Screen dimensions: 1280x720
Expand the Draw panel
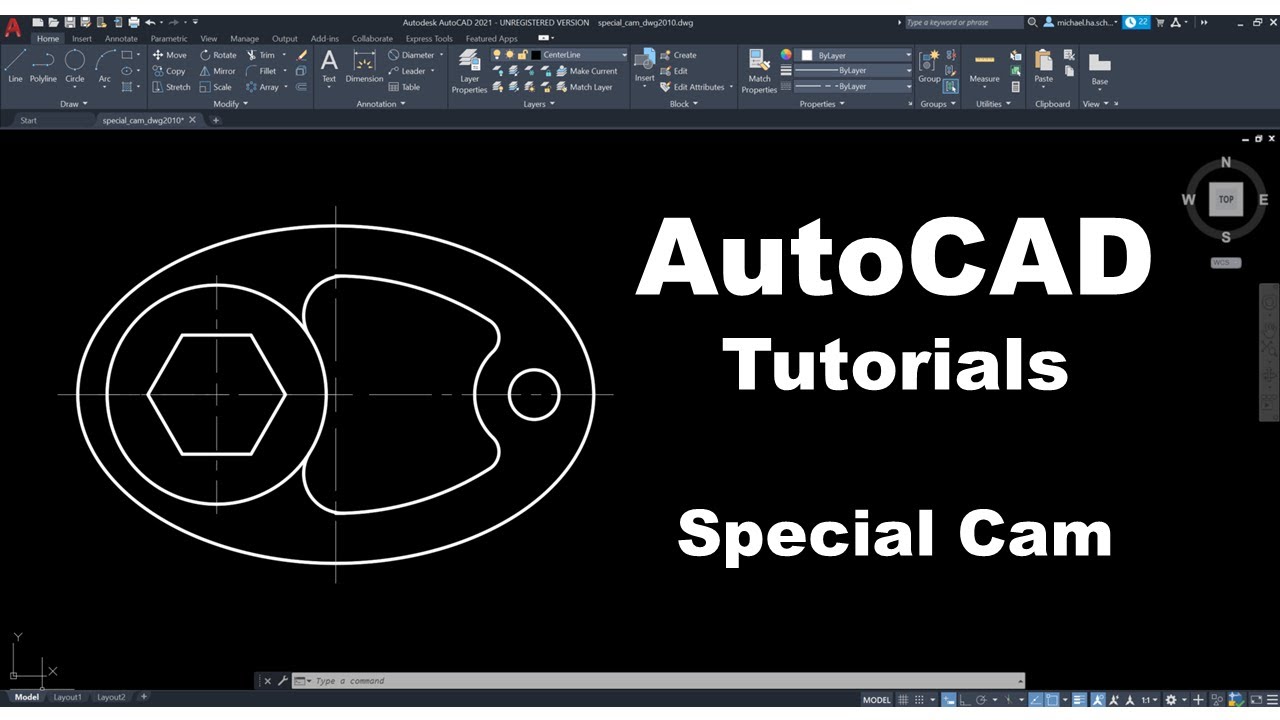(74, 104)
